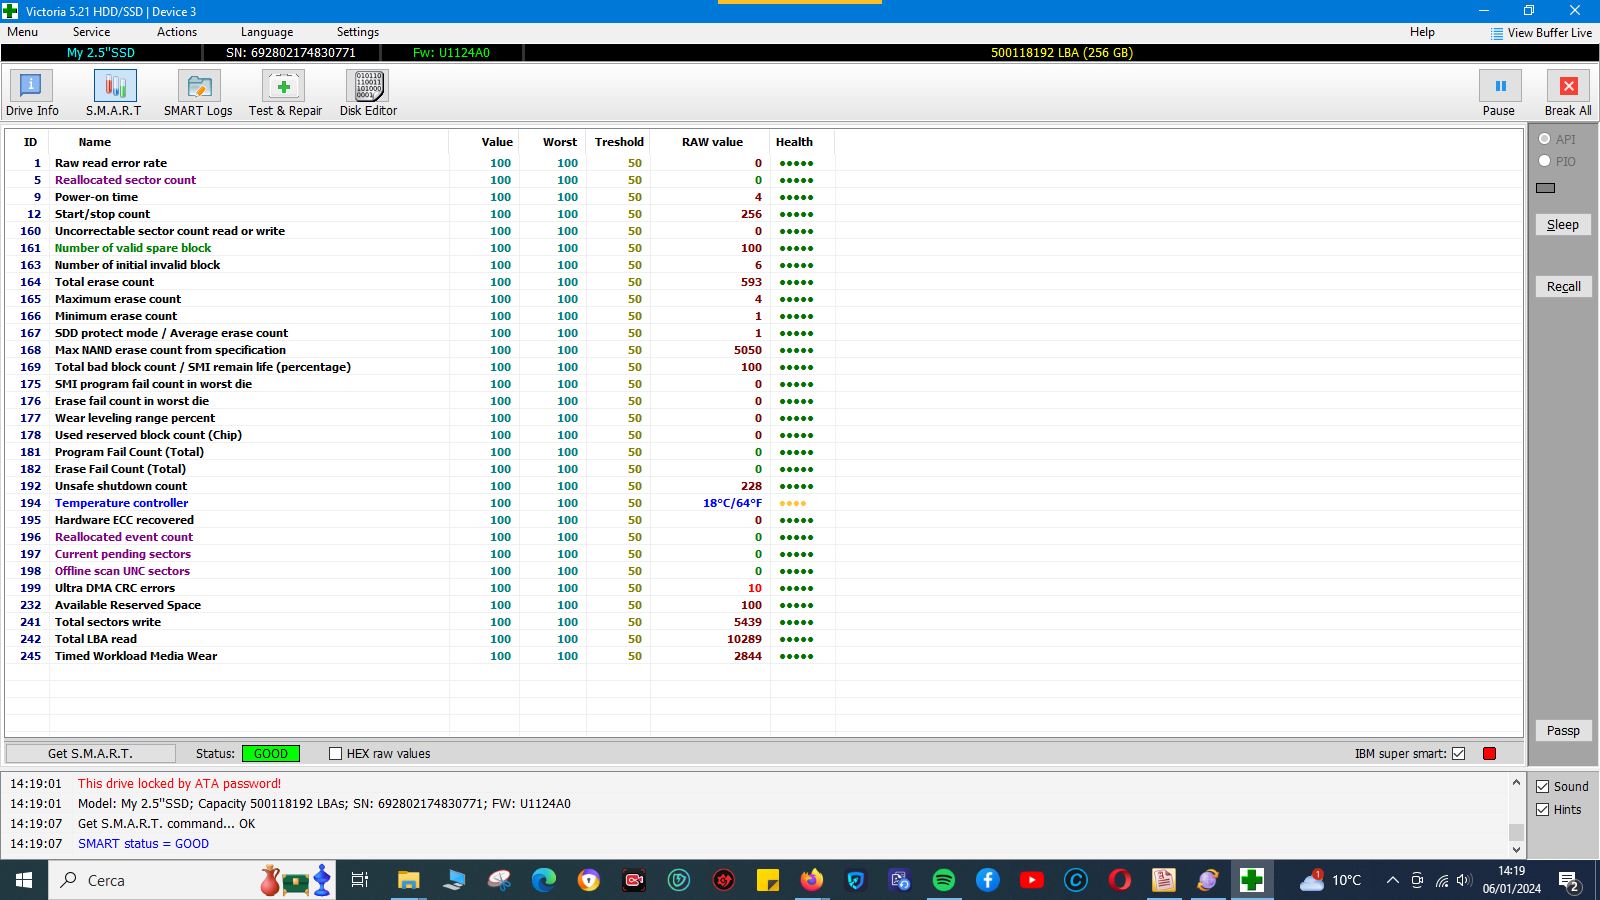Image resolution: width=1600 pixels, height=900 pixels.
Task: Open the Disk Editor
Action: [368, 94]
